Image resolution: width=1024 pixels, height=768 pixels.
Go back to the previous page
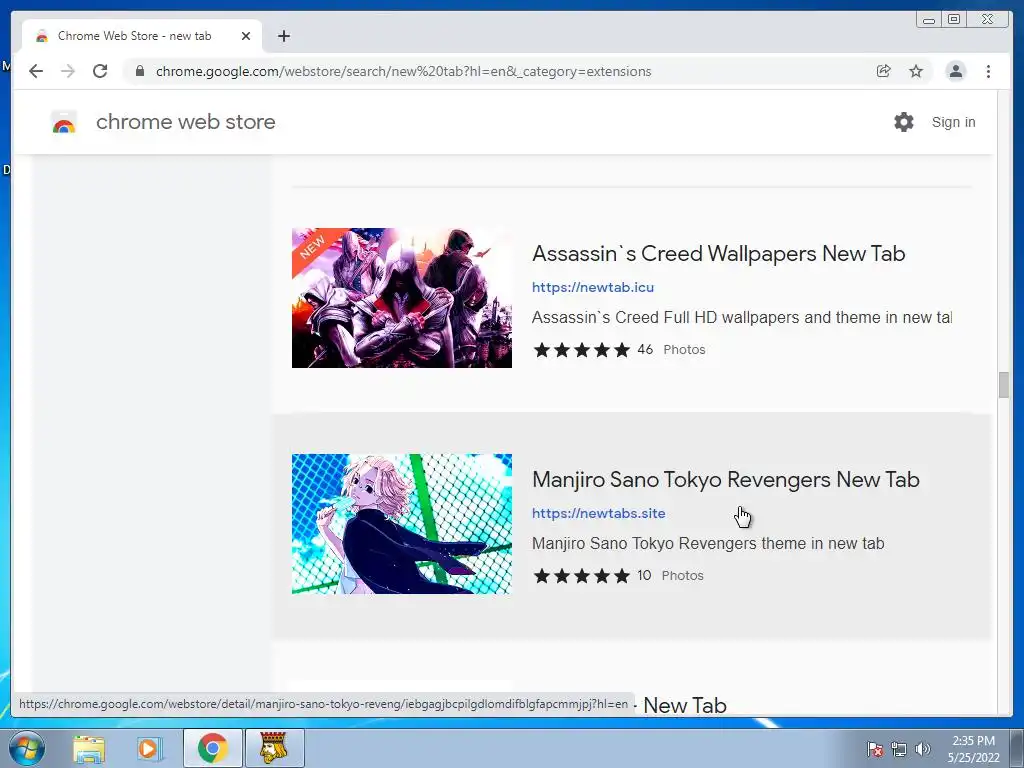coord(36,71)
